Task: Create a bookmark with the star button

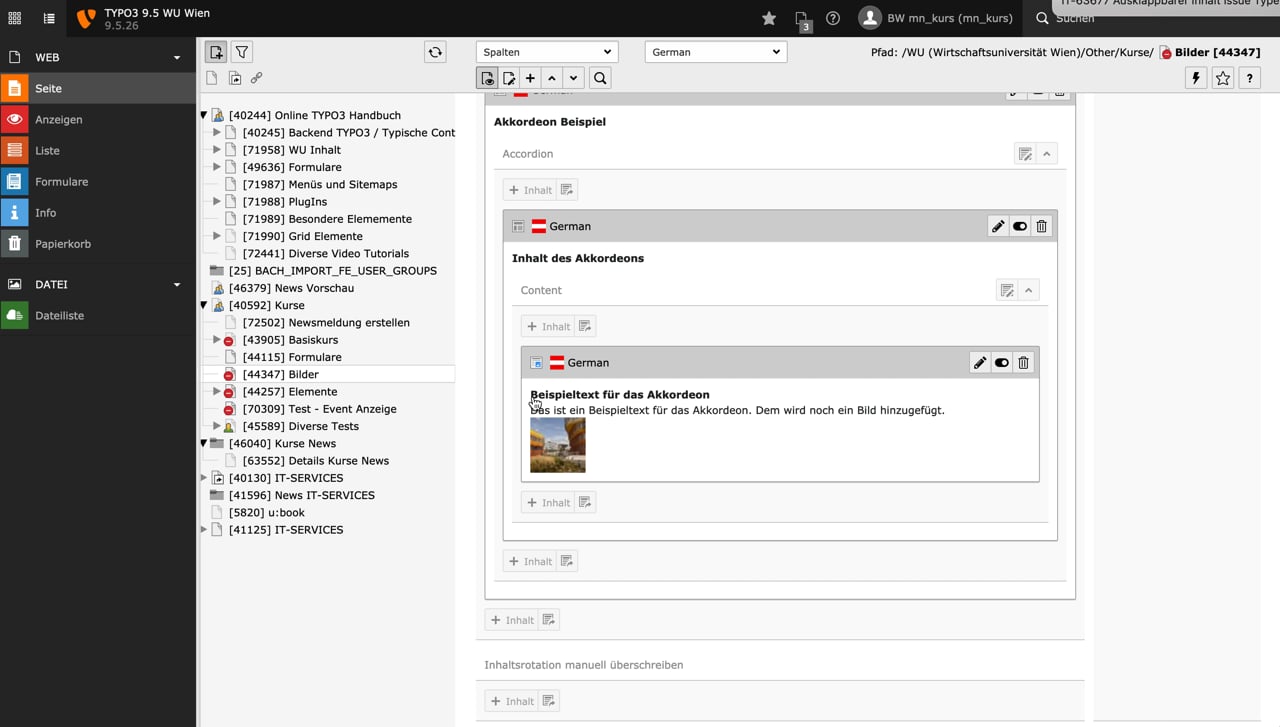Action: tap(1223, 78)
